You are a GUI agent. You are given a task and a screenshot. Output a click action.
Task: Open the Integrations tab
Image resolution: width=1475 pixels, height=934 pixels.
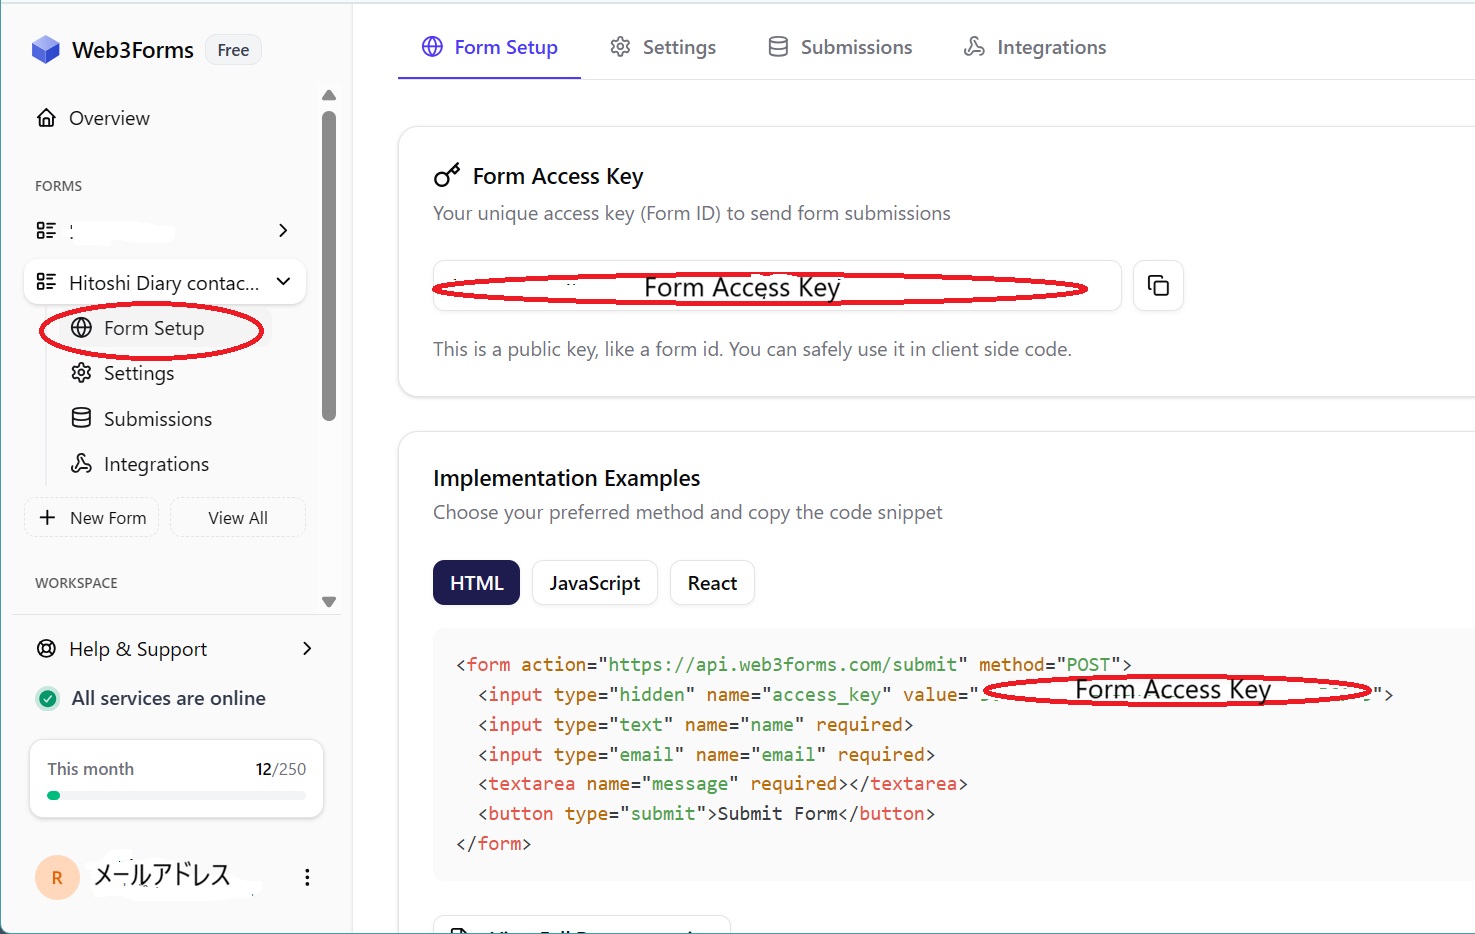point(1035,47)
